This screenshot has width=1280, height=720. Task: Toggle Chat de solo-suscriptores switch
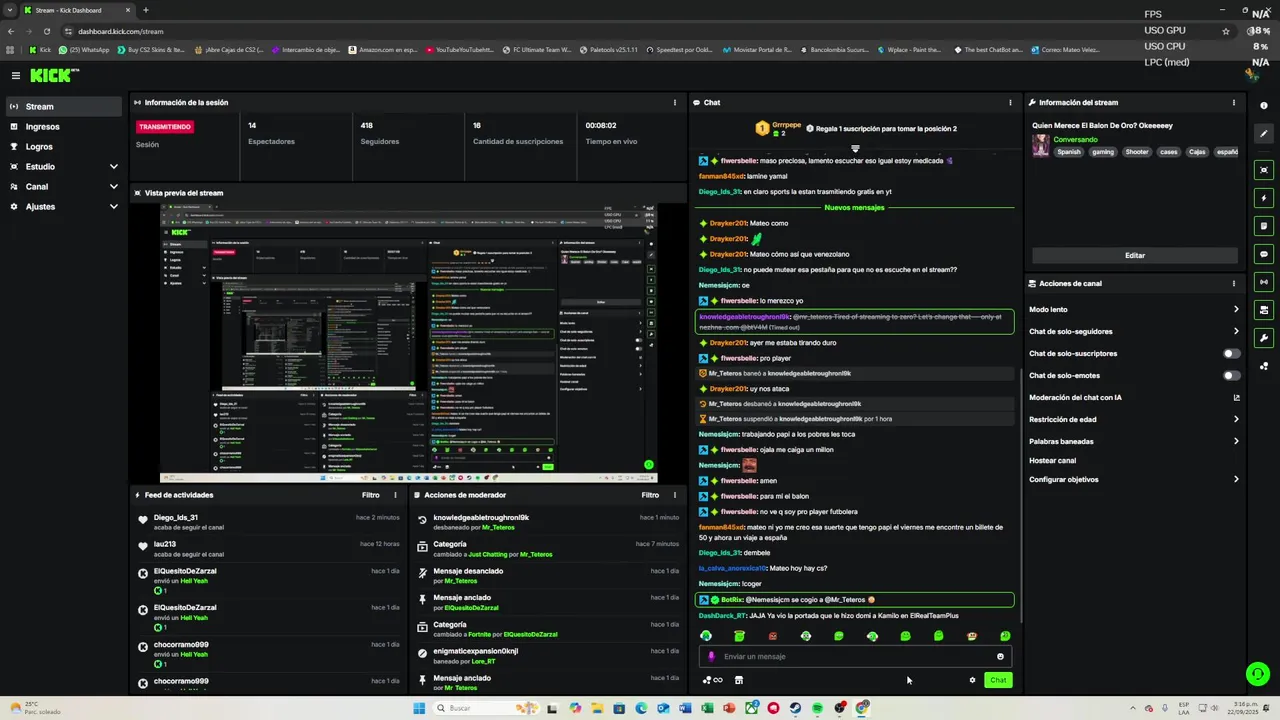(1232, 353)
